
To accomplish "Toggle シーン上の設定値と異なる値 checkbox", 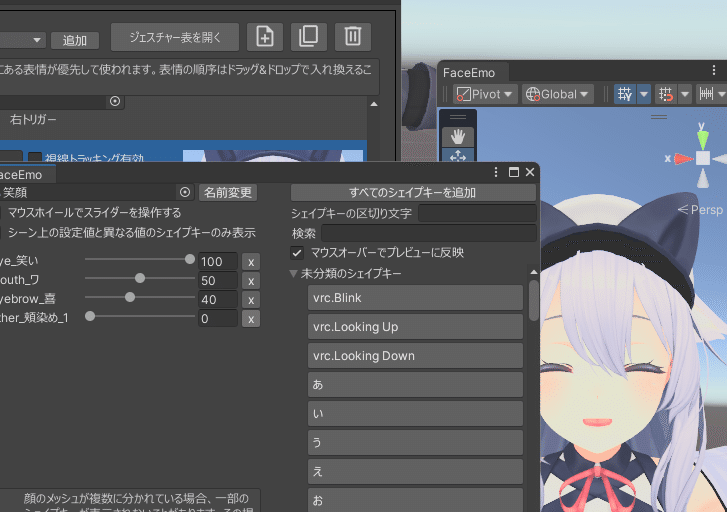I will tap(0, 232).
